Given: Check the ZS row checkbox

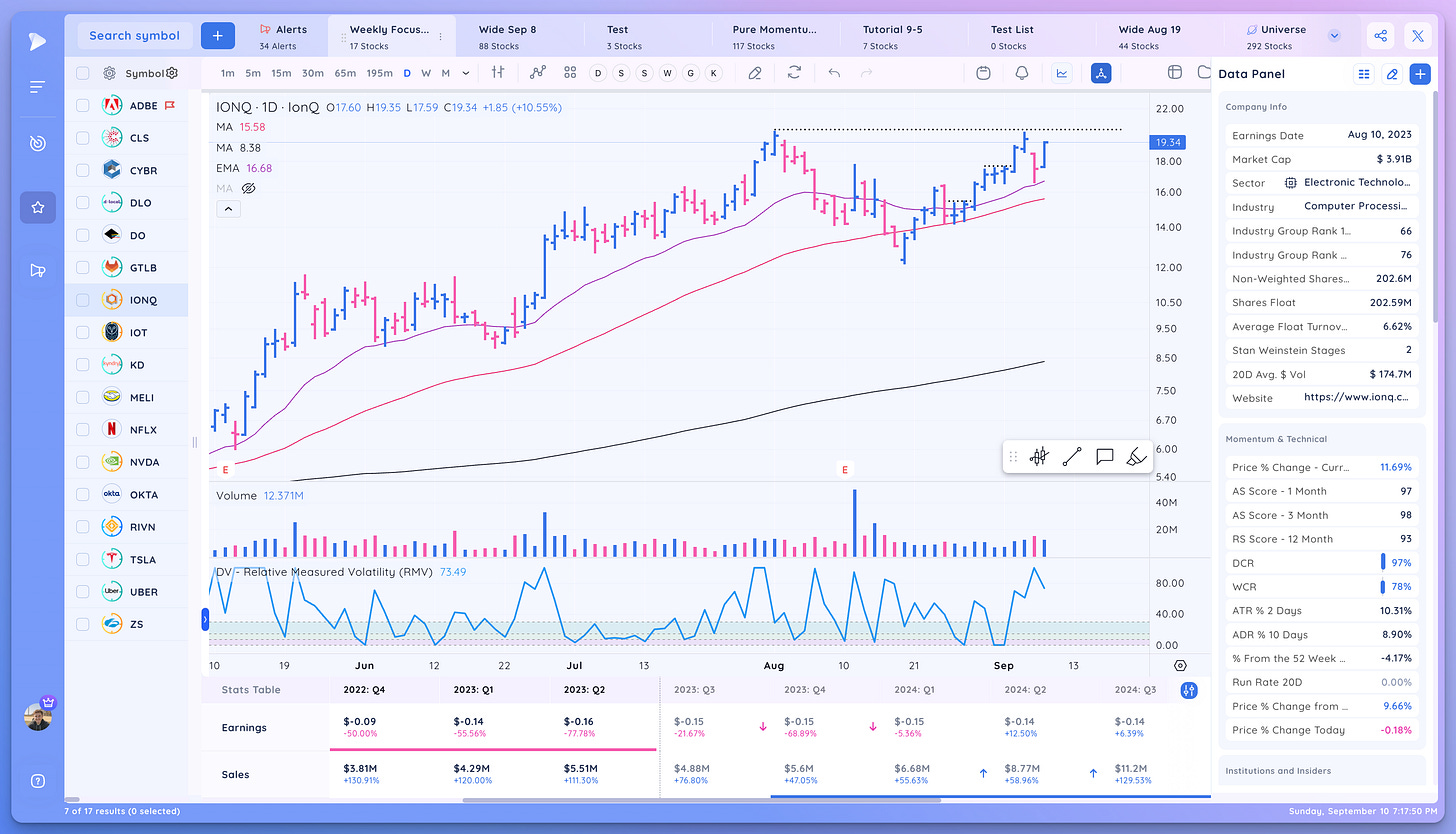Looking at the screenshot, I should point(82,624).
